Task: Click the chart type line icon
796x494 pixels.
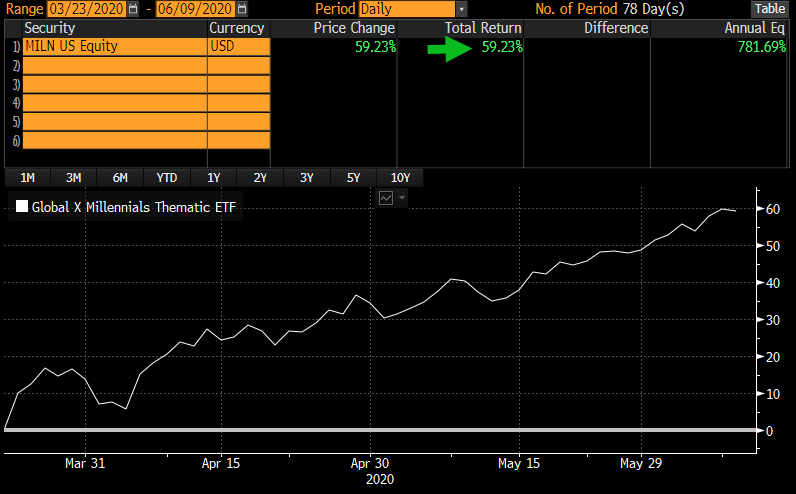Action: point(386,198)
